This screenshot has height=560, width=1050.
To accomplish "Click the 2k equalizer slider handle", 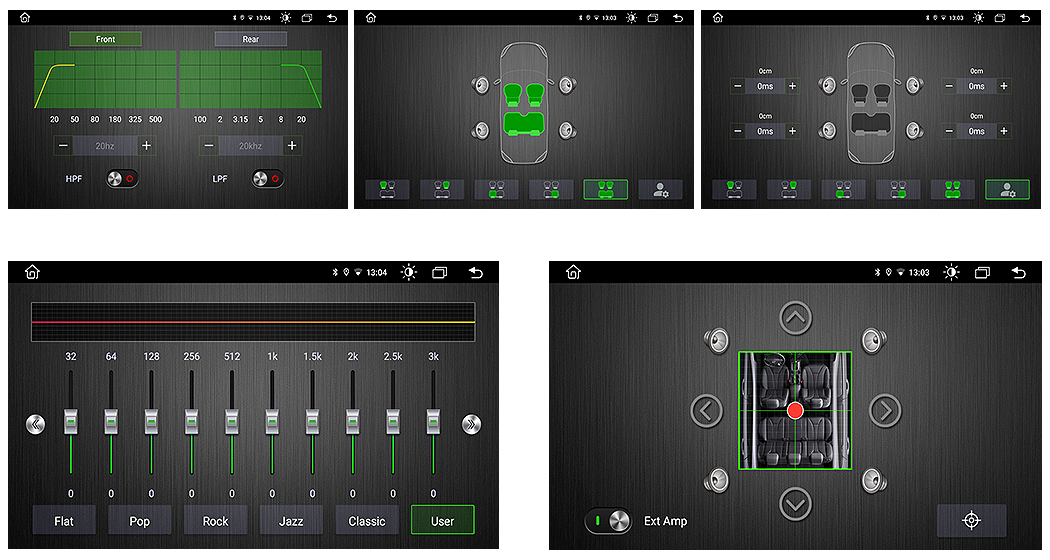I will (353, 421).
